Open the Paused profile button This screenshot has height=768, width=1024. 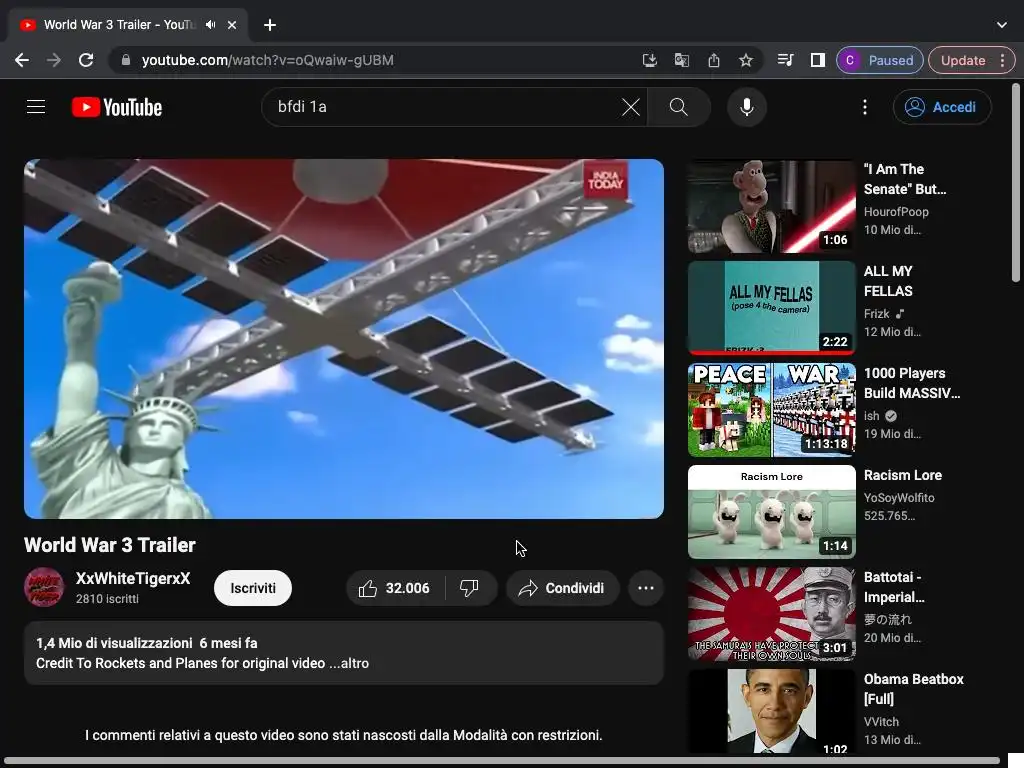[880, 60]
